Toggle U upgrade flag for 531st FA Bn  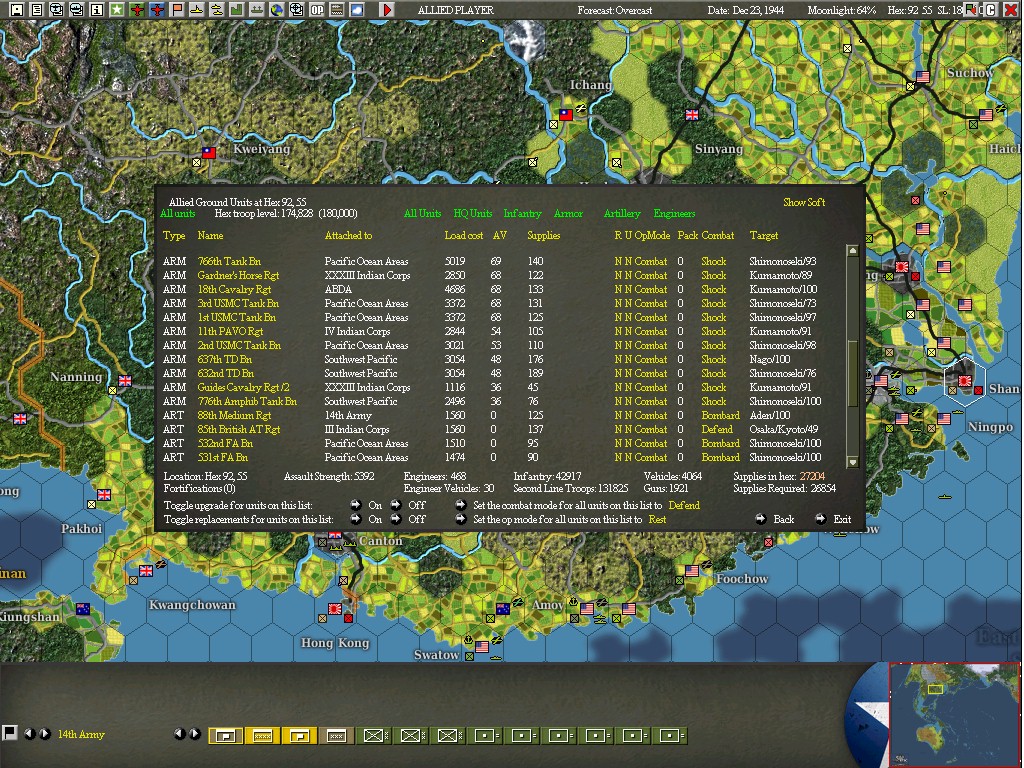628,457
